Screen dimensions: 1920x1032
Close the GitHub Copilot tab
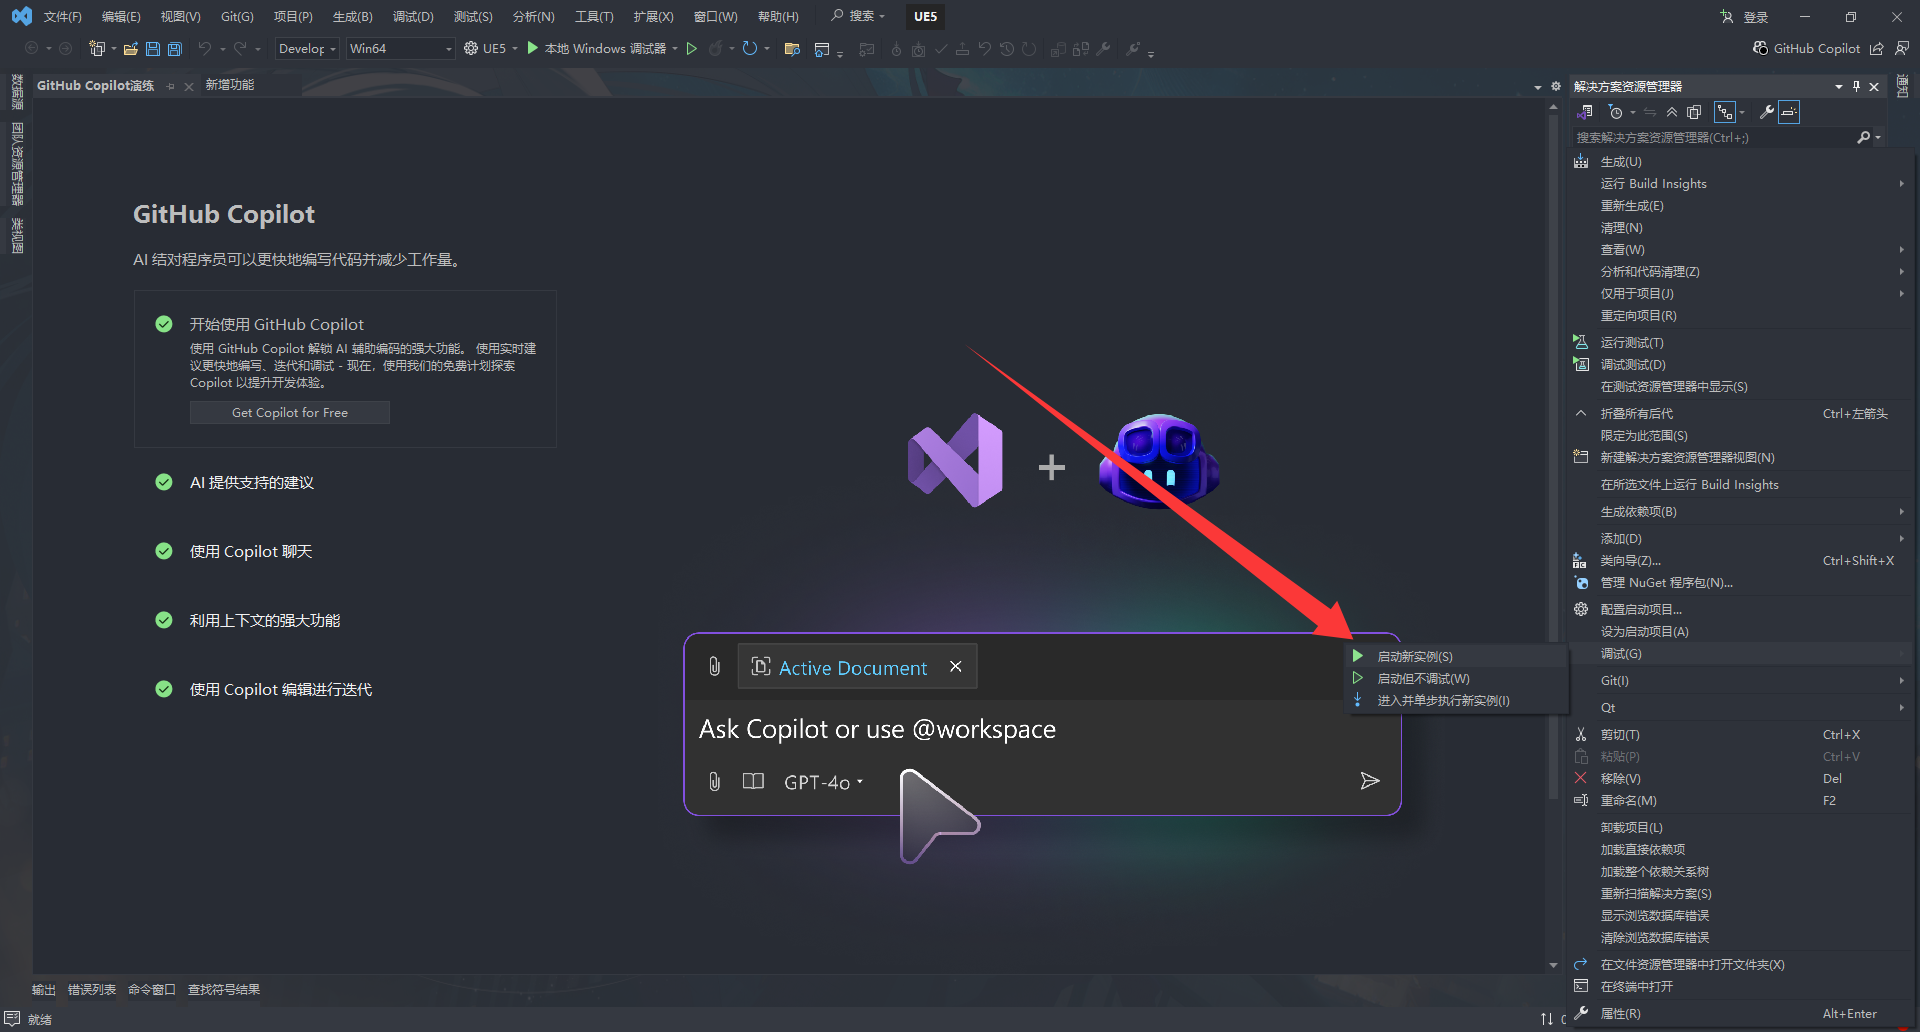coord(189,86)
